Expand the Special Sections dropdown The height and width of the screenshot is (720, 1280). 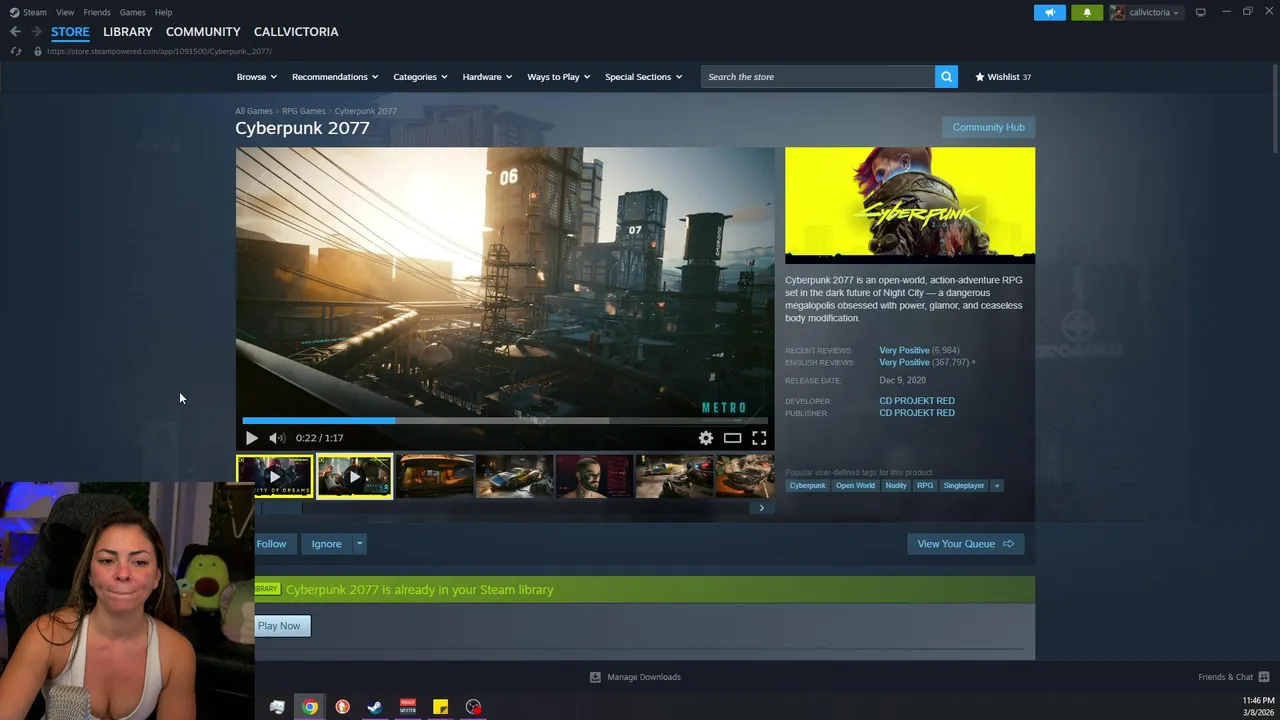click(x=643, y=77)
